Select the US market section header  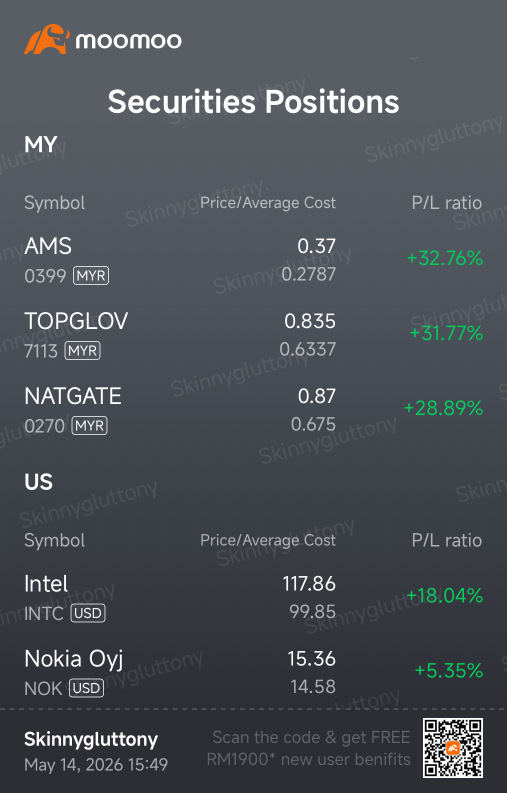(x=38, y=482)
